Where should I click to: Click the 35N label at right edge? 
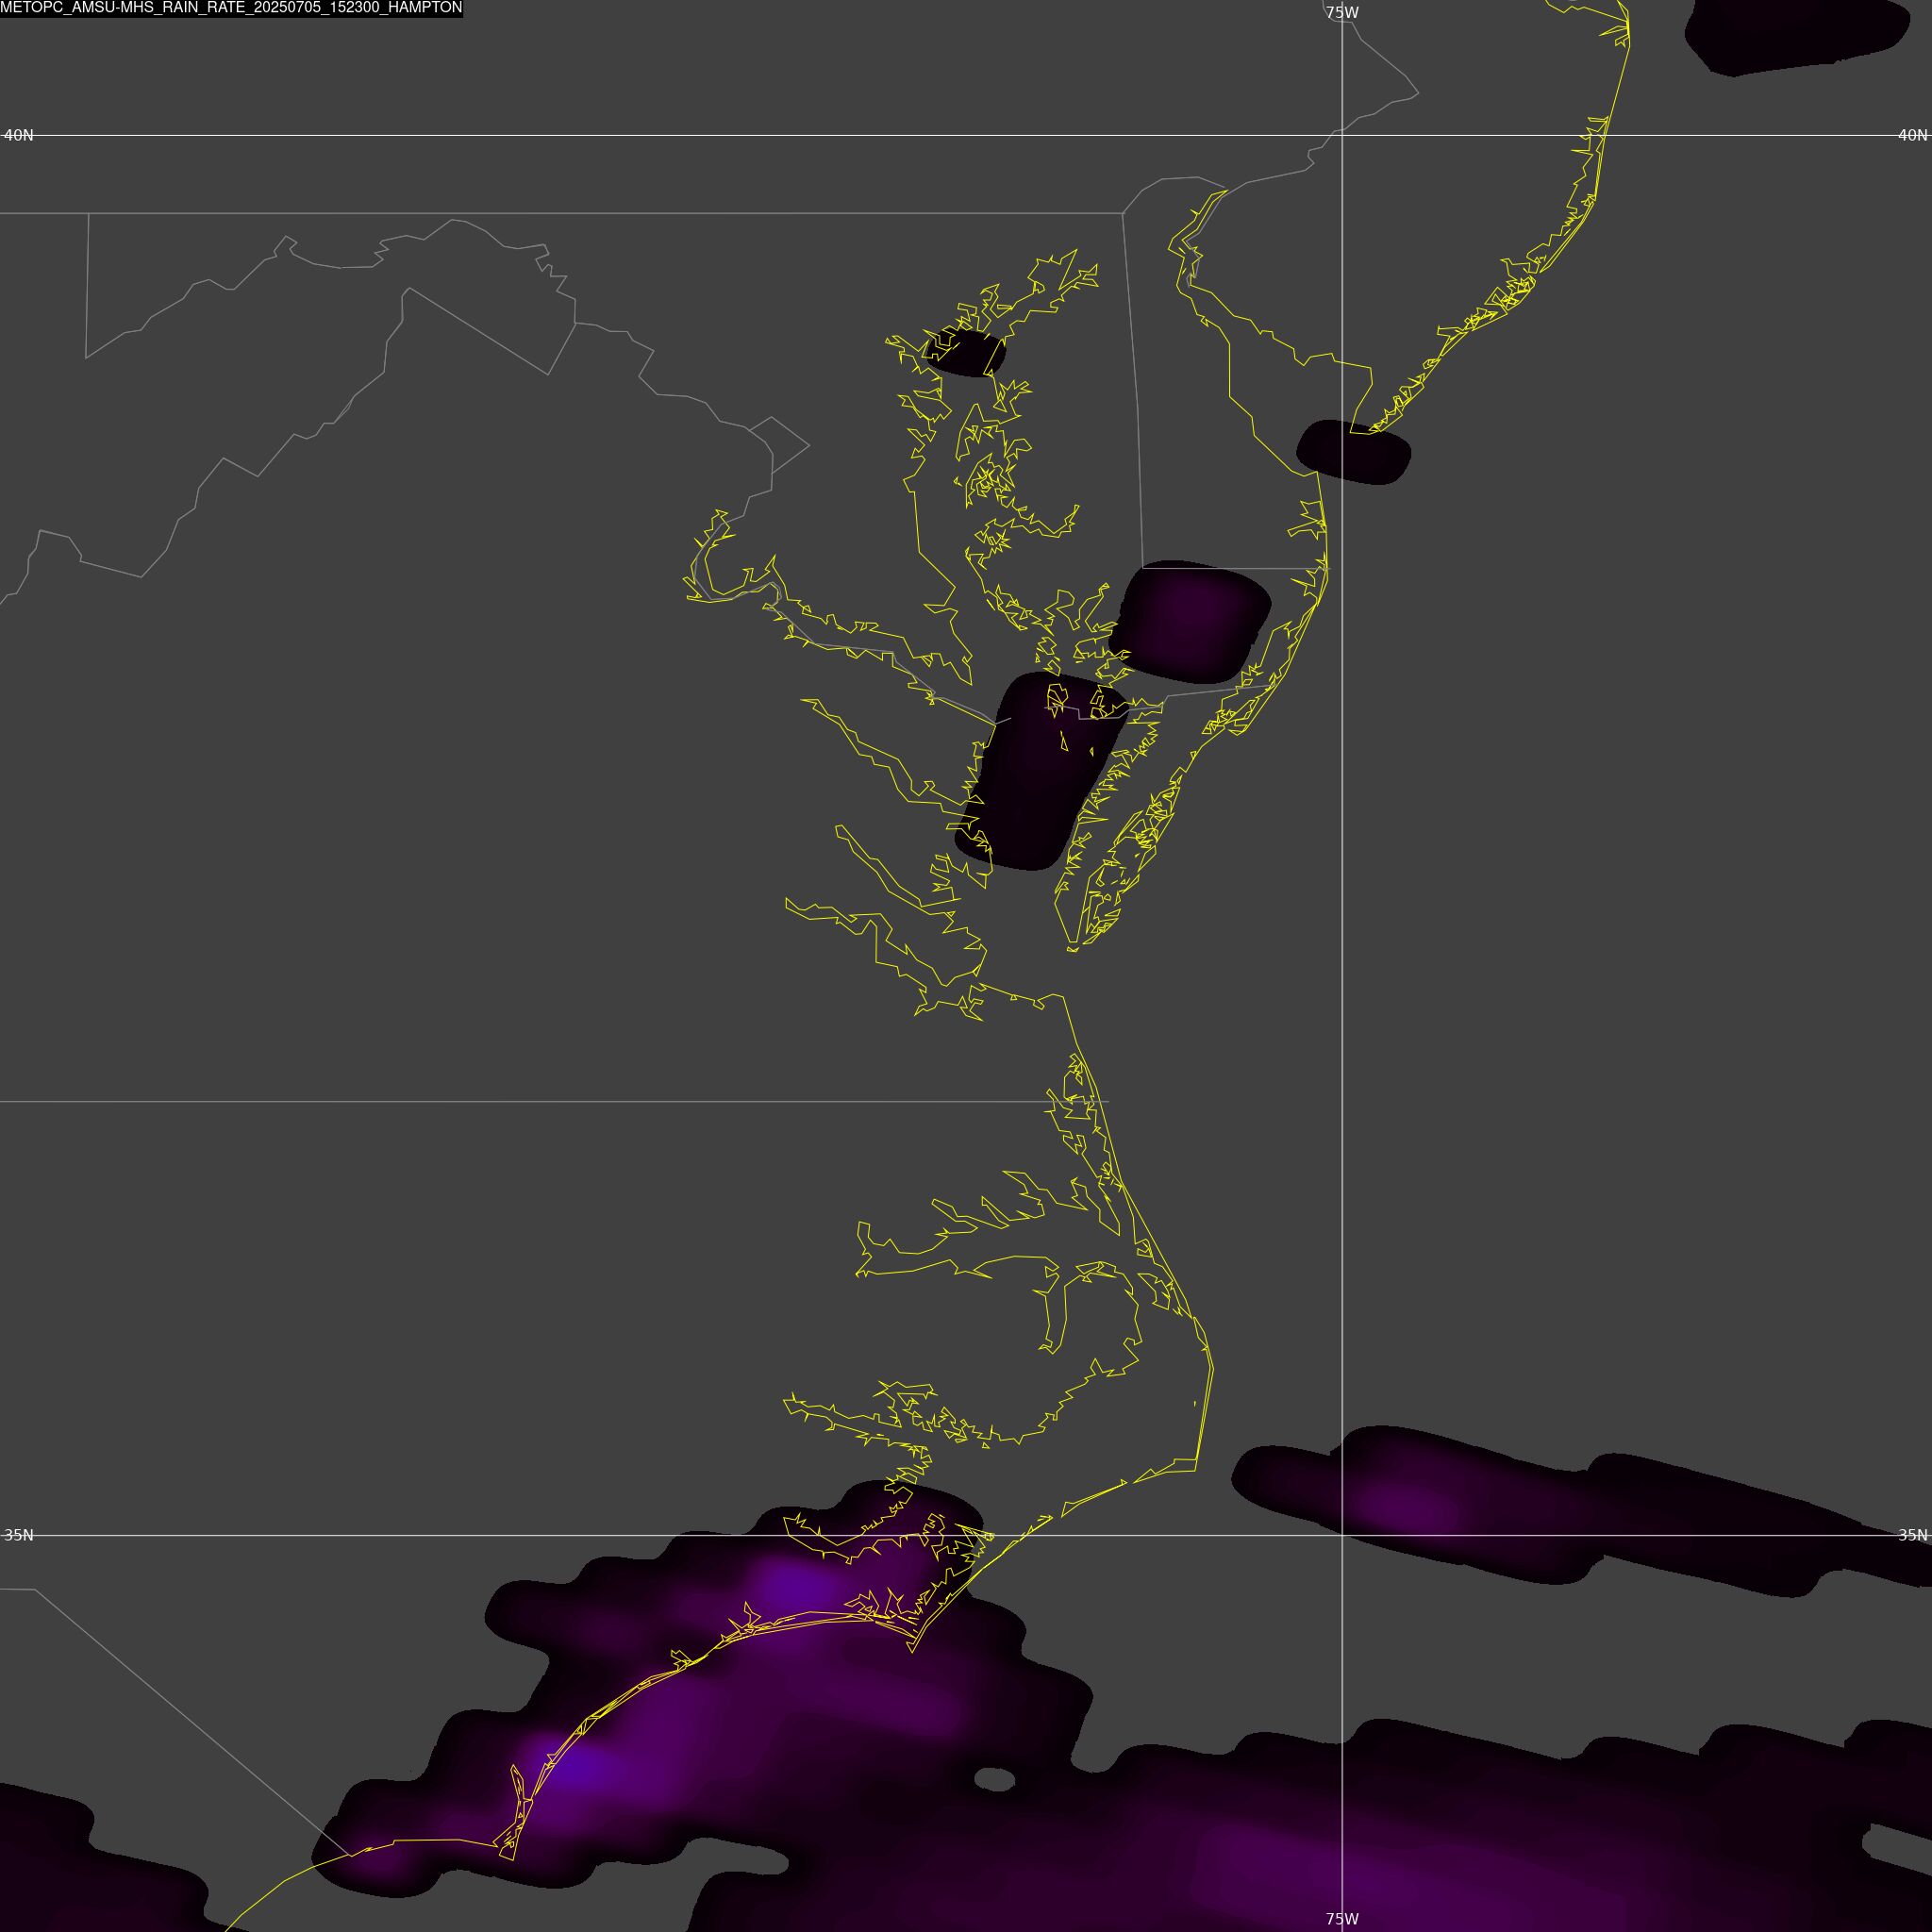[x=1912, y=1535]
